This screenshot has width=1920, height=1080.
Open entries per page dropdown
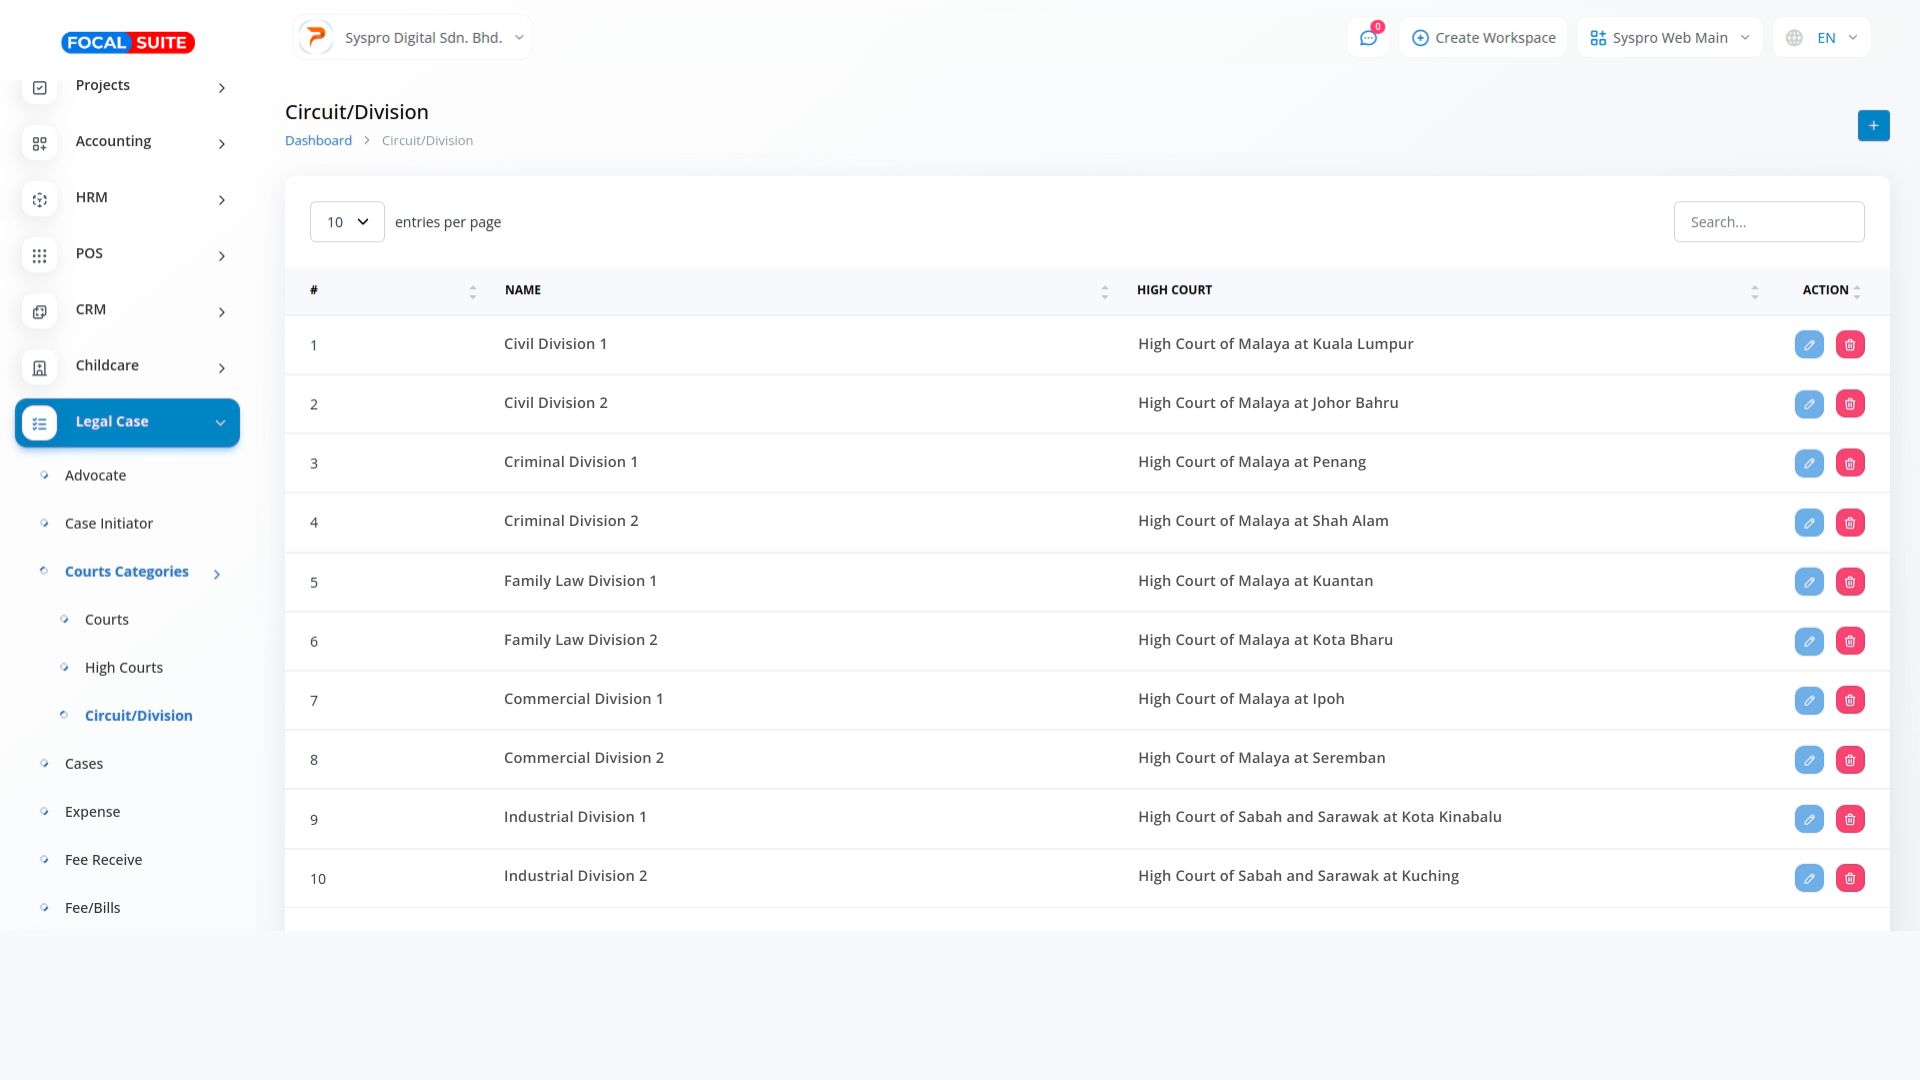(x=347, y=222)
